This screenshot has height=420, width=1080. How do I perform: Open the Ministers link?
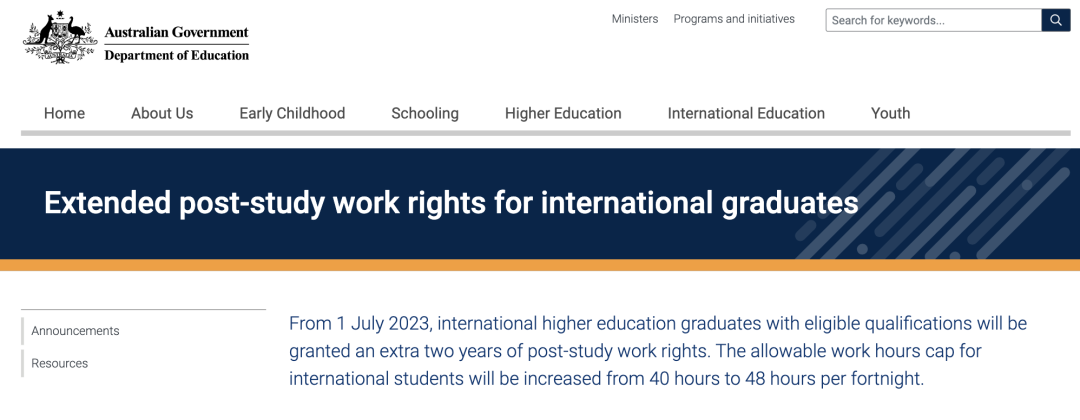pyautogui.click(x=635, y=19)
